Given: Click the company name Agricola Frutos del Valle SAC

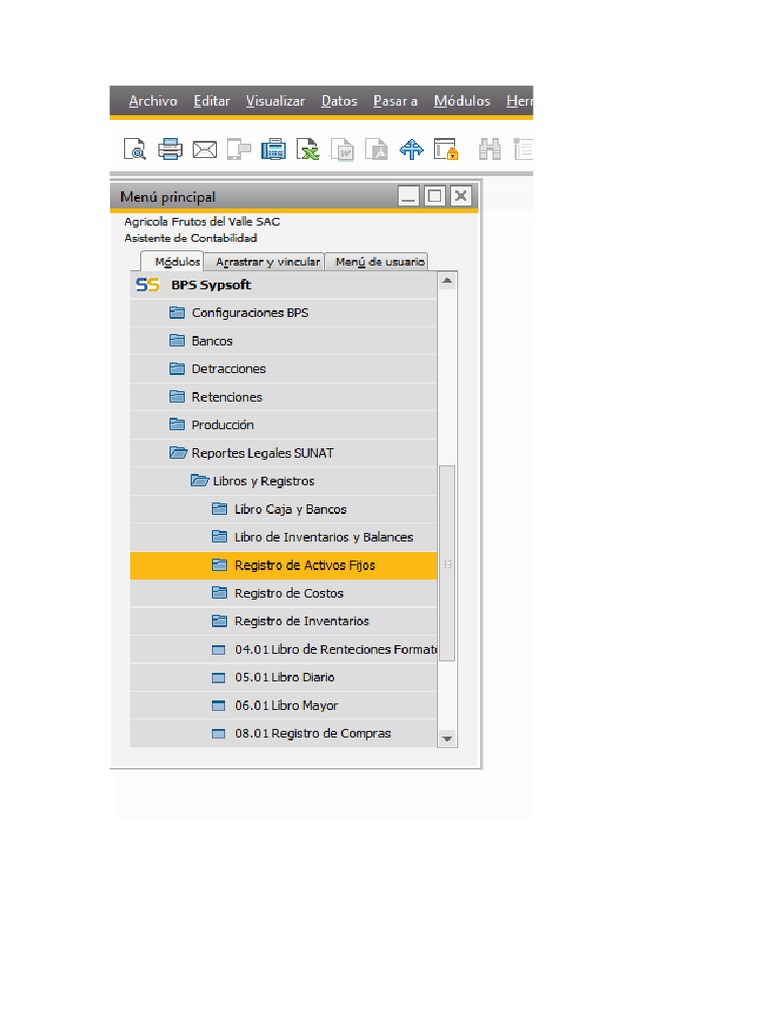Looking at the screenshot, I should tap(202, 222).
